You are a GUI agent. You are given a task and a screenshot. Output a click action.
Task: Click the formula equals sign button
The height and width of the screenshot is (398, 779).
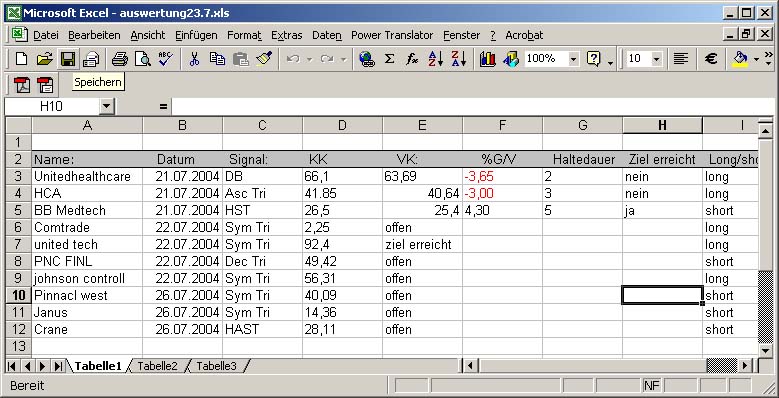pyautogui.click(x=163, y=106)
